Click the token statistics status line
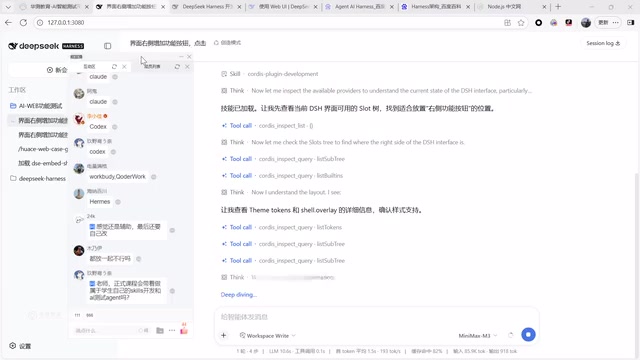The width and height of the screenshot is (640, 360). [376, 351]
